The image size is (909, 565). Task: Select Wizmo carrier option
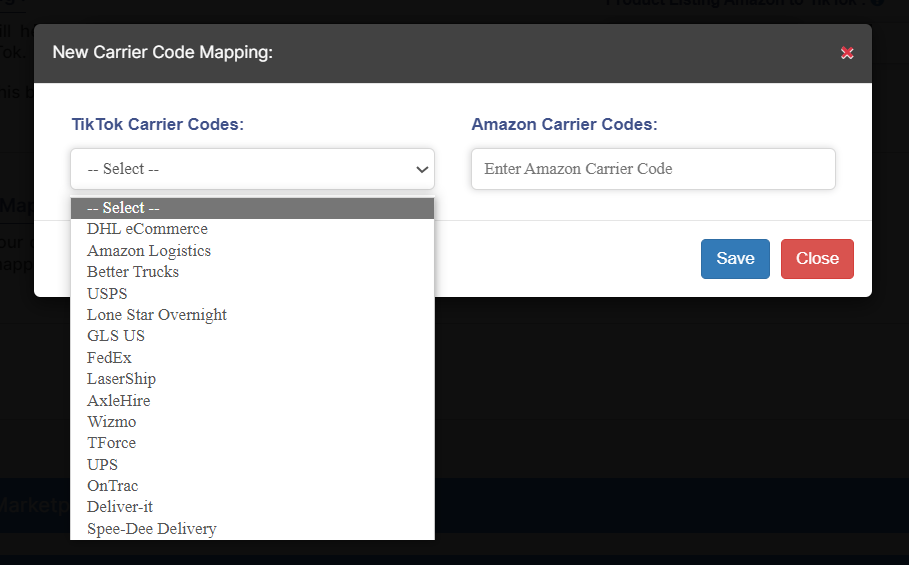pos(111,422)
